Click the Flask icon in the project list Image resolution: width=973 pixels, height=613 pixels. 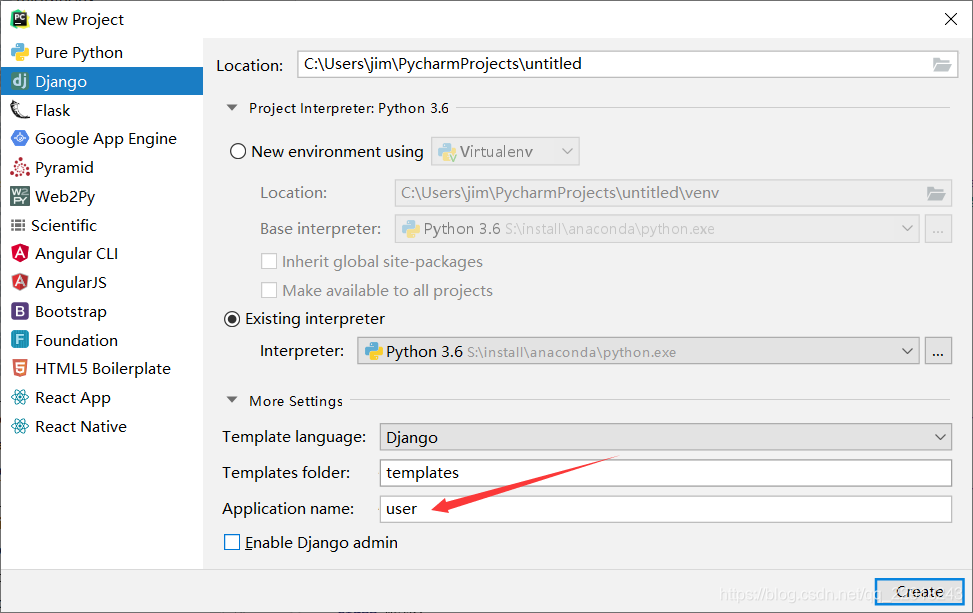[20, 110]
